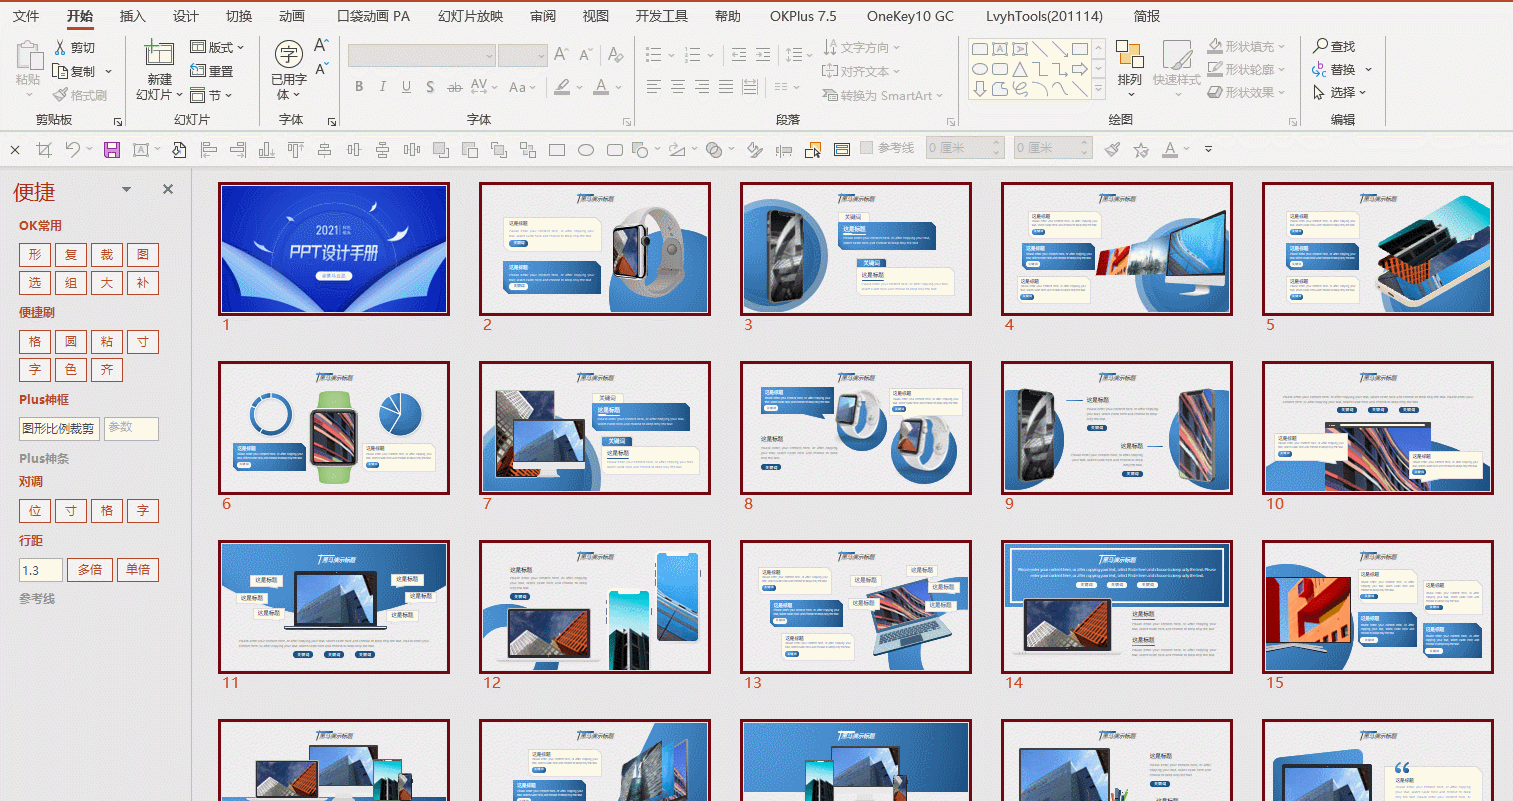Select slide 14 thumbnail
The width and height of the screenshot is (1513, 801).
(x=1117, y=607)
